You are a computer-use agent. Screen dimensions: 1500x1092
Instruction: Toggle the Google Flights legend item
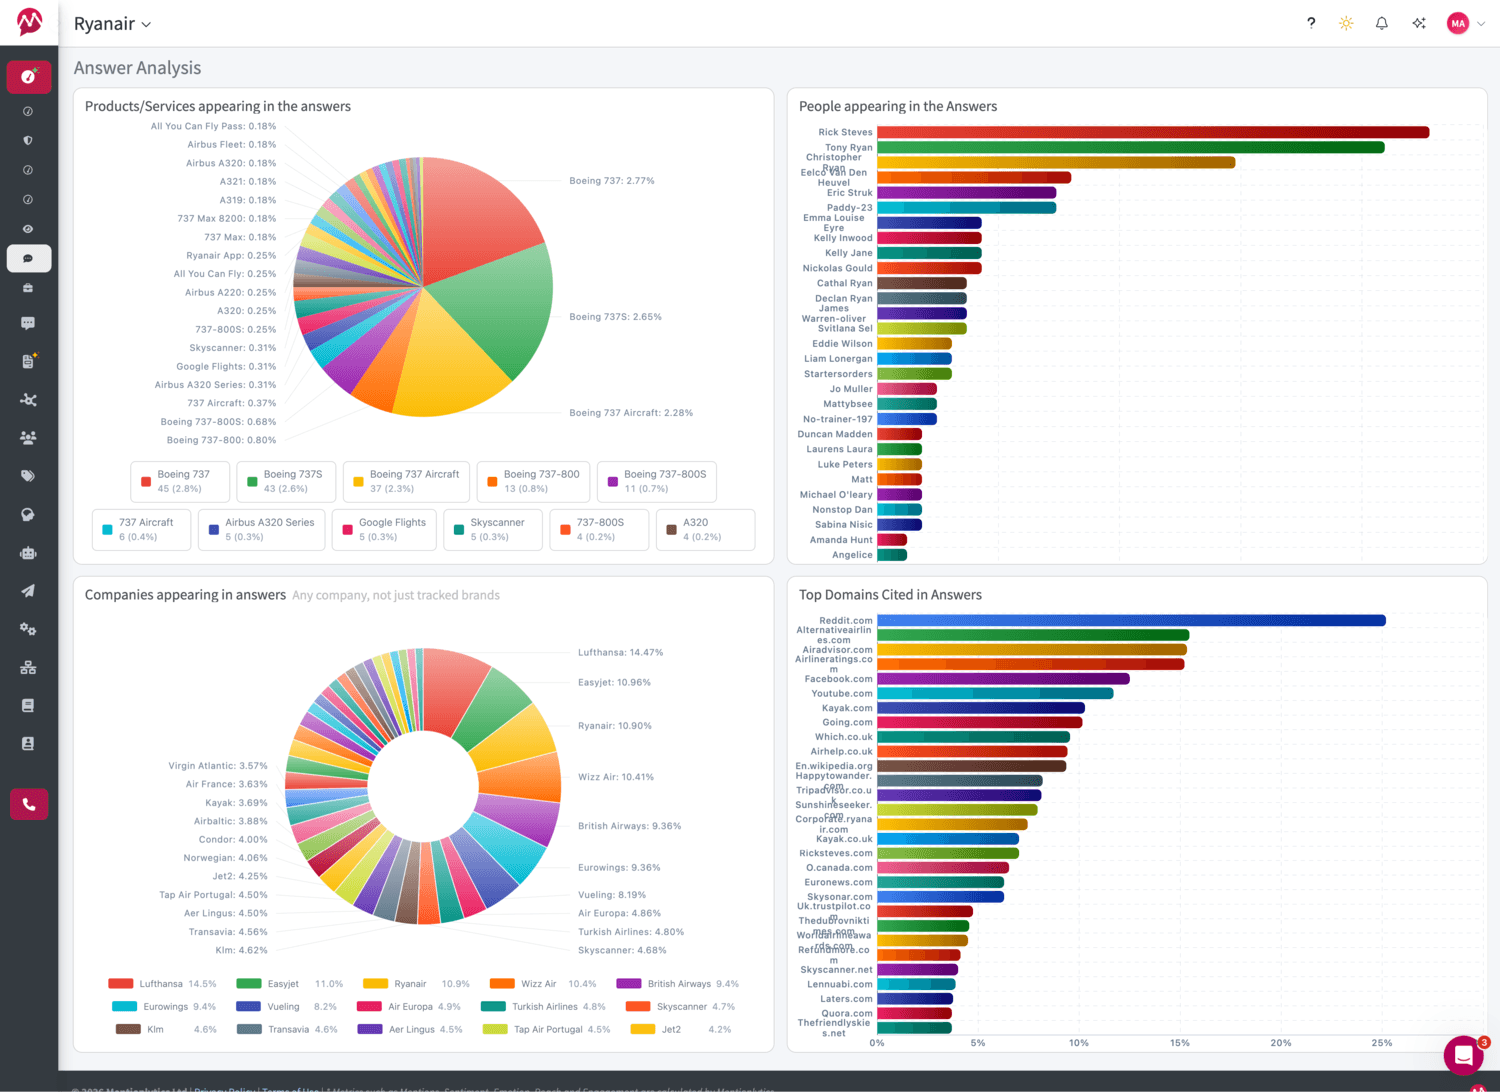pos(384,529)
